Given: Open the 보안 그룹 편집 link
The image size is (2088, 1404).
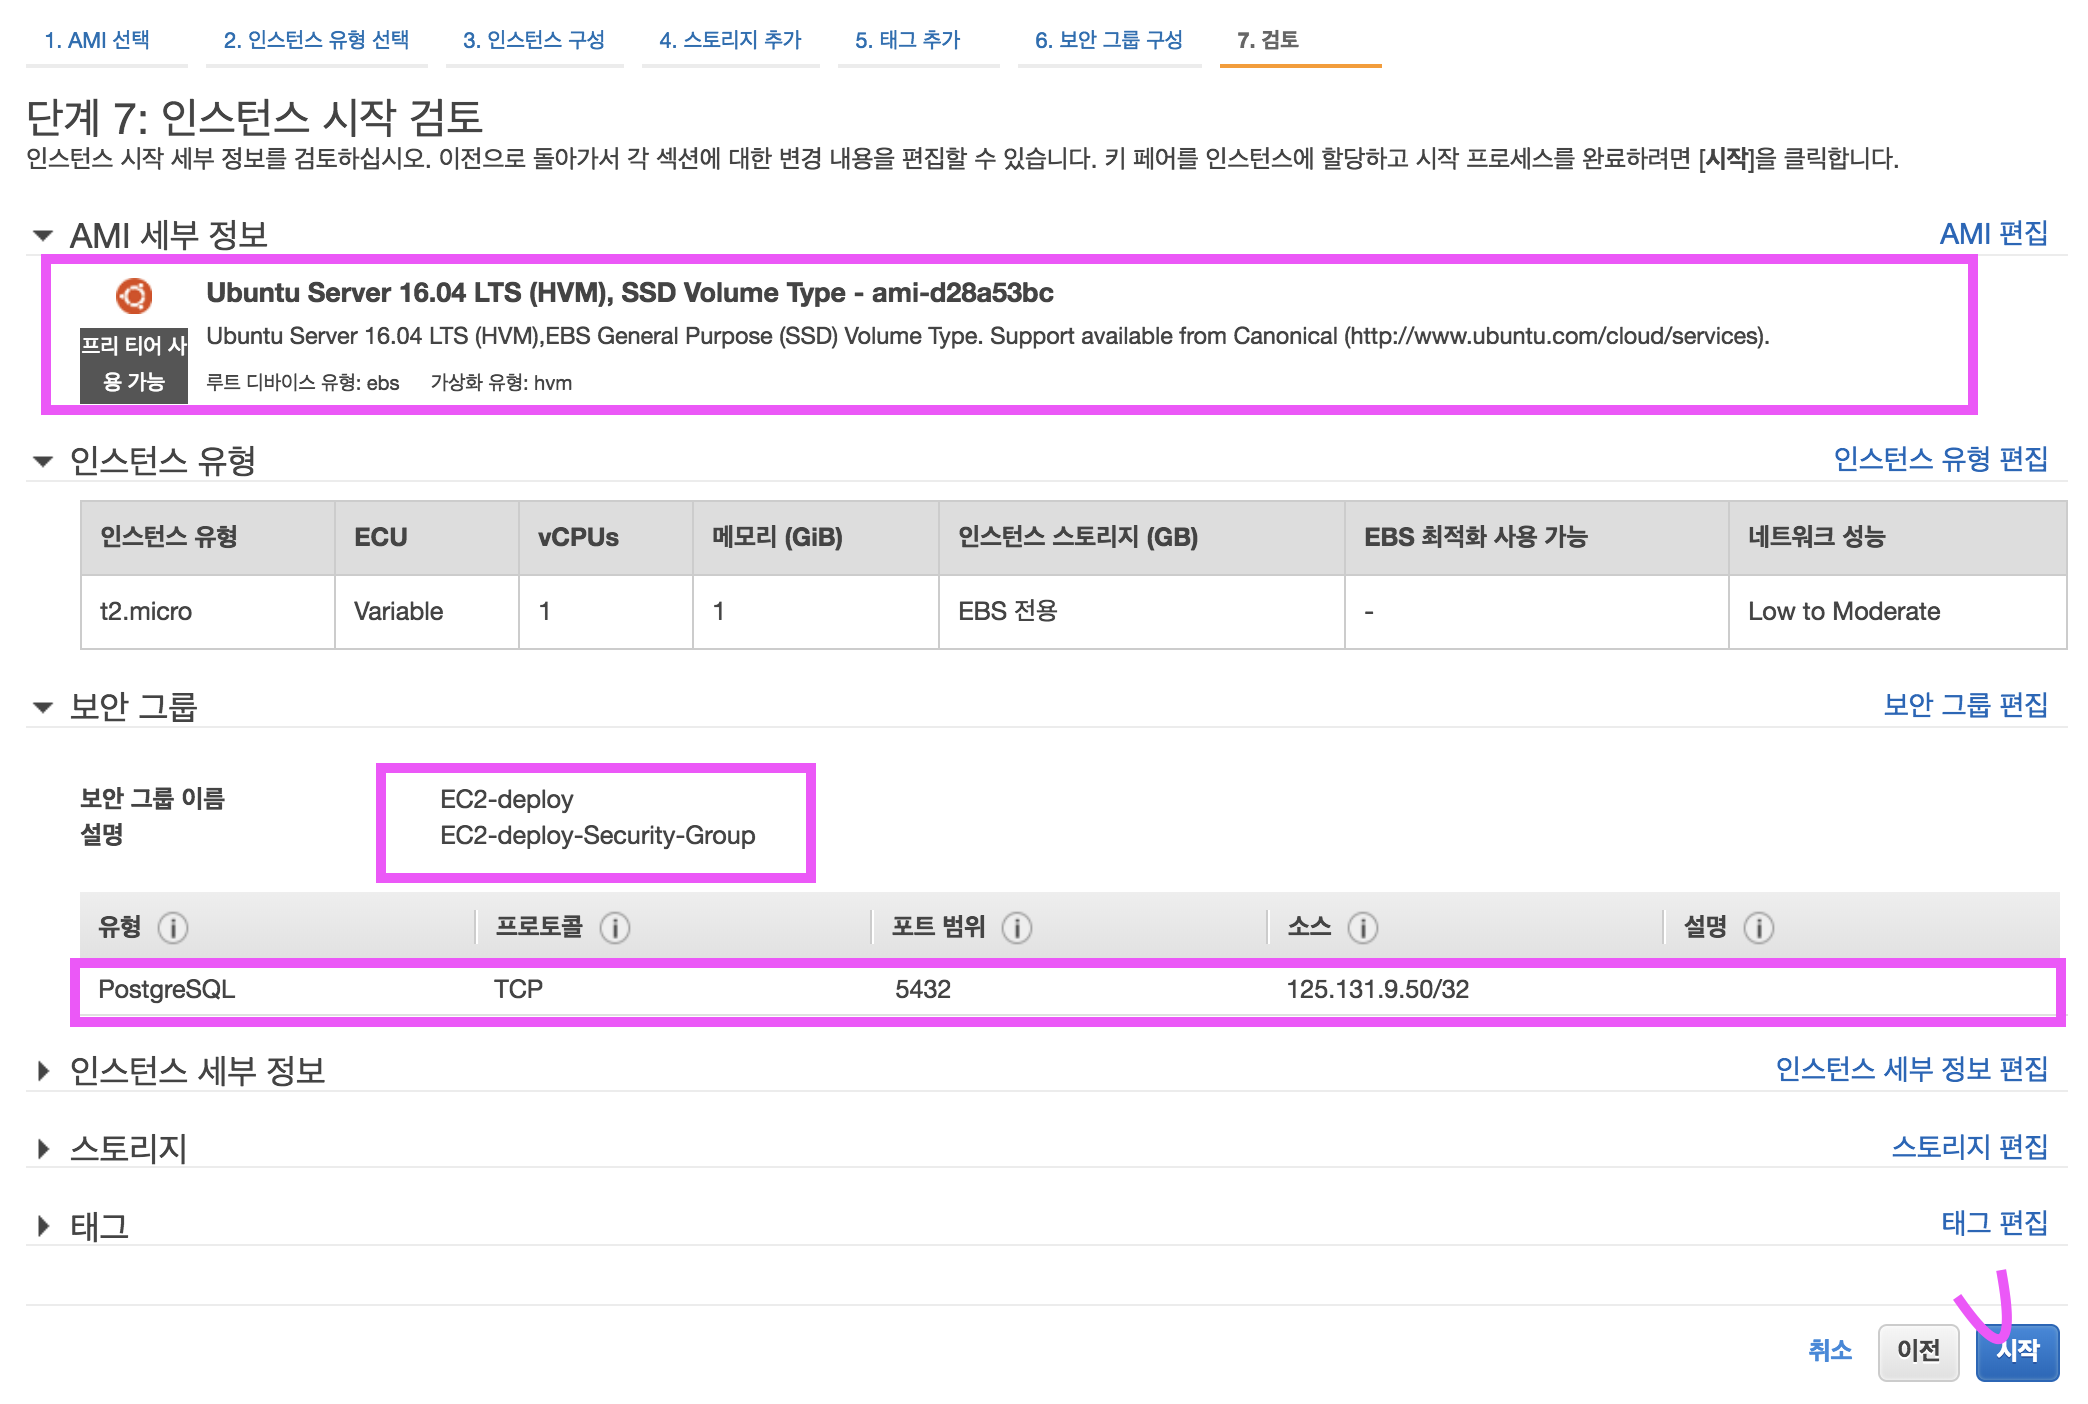Looking at the screenshot, I should click(1966, 705).
